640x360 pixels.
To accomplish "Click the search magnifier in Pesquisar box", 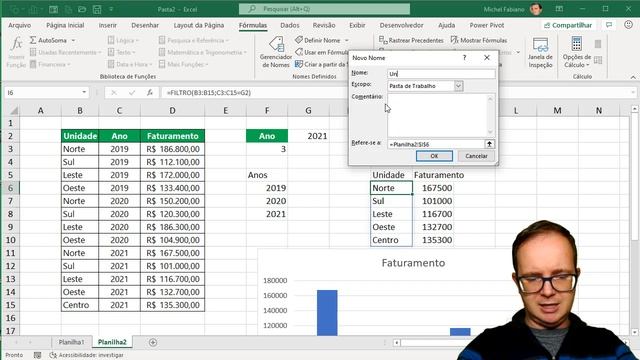I will (252, 9).
